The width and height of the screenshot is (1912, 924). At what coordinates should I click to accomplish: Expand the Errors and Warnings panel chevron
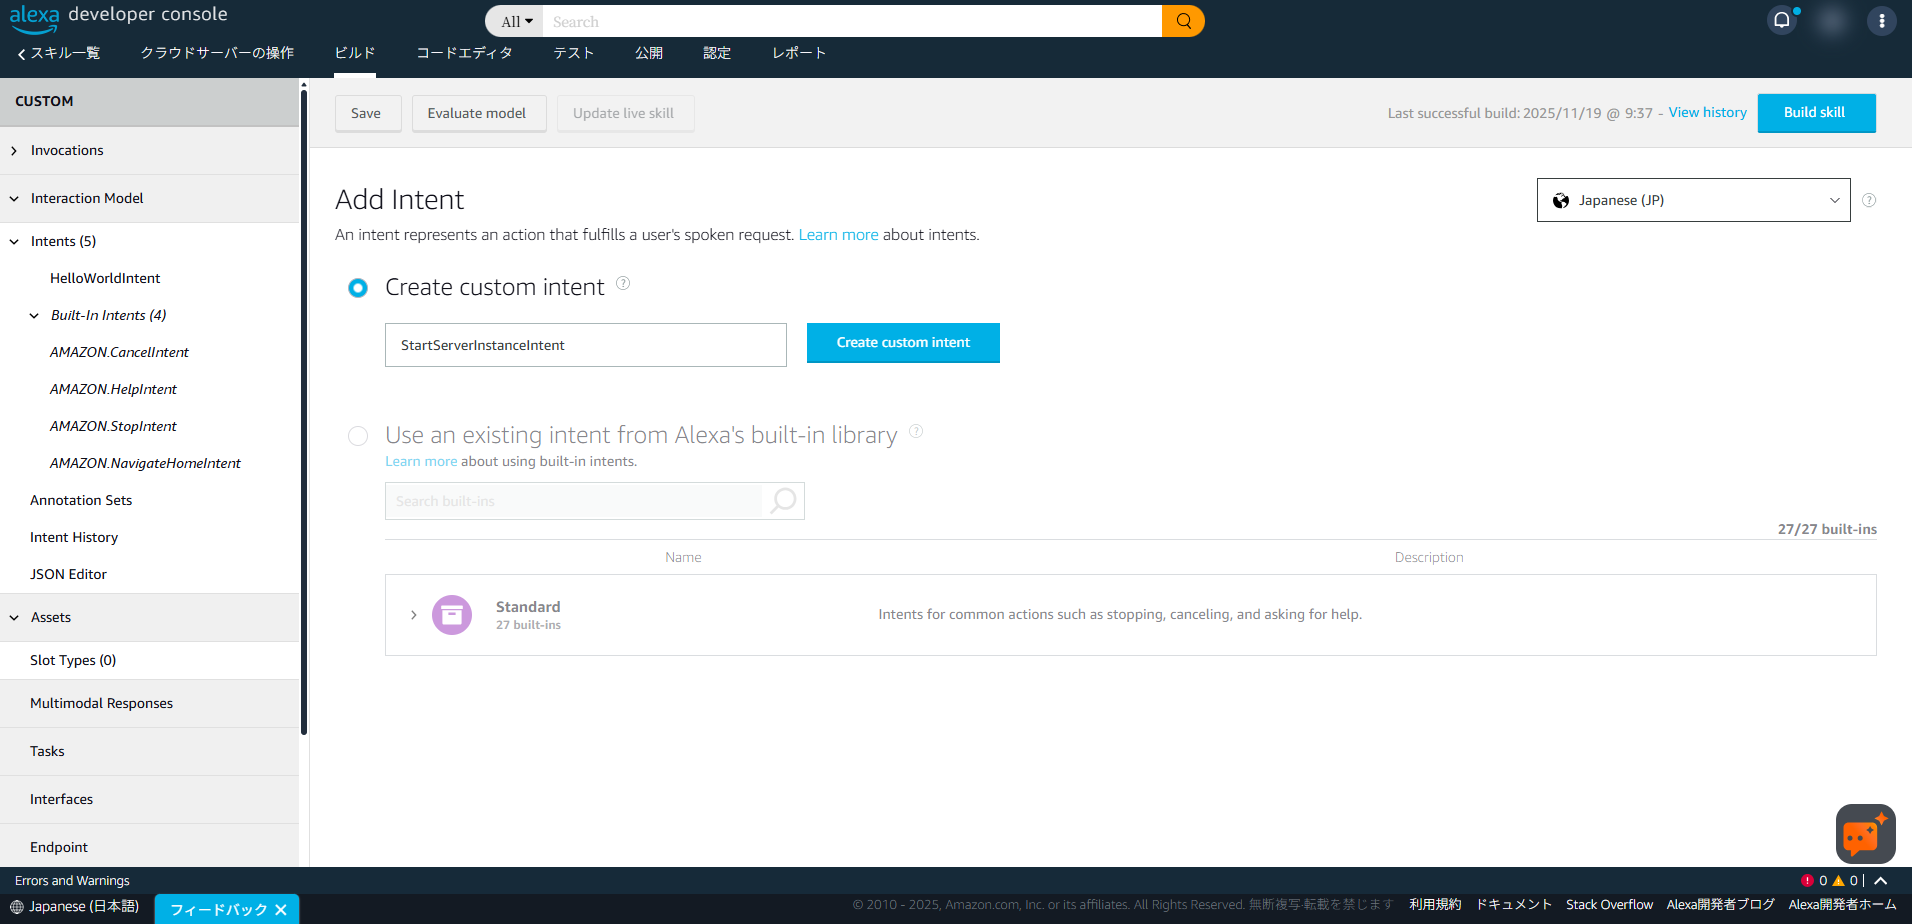[x=1881, y=881]
